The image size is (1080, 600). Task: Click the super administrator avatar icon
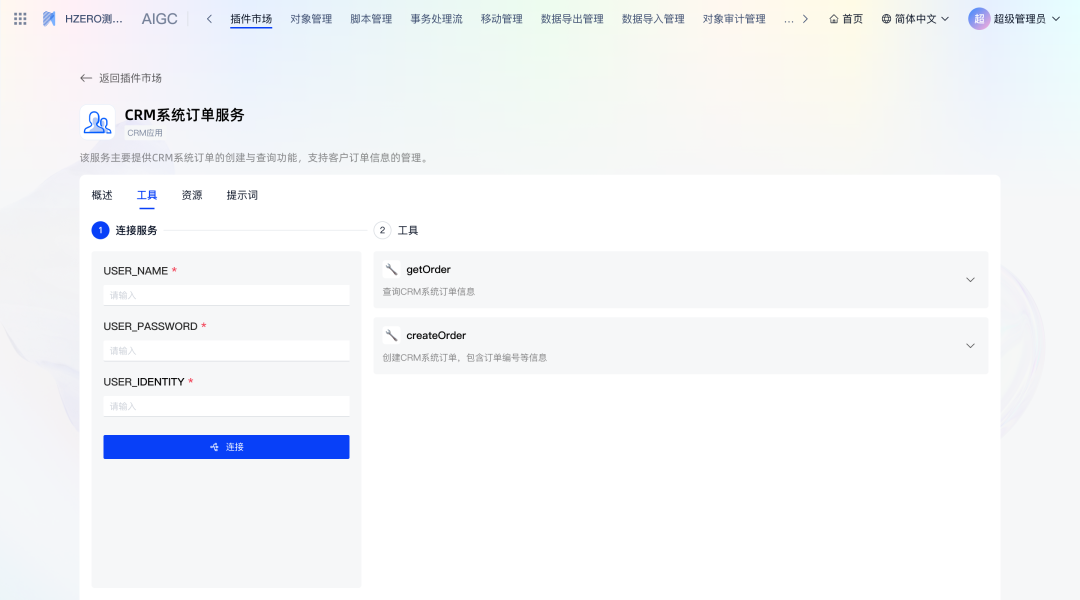coord(979,19)
